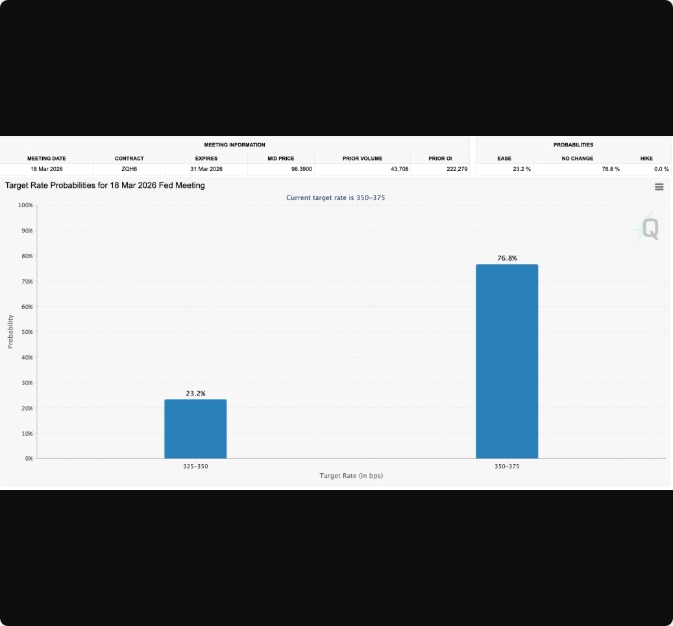
Task: Click the Q watermark logo on chart
Action: (649, 229)
